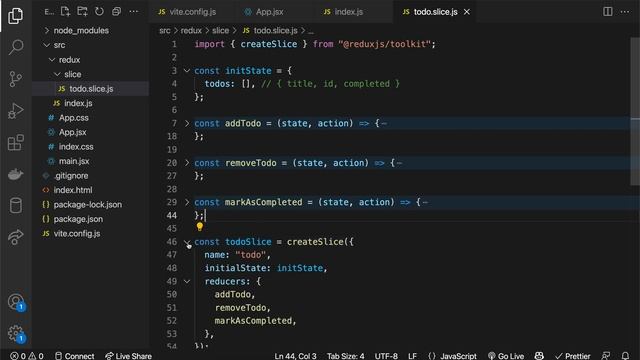This screenshot has height=360, width=640.
Task: Open the database cylinder view icon
Action: click(16, 205)
